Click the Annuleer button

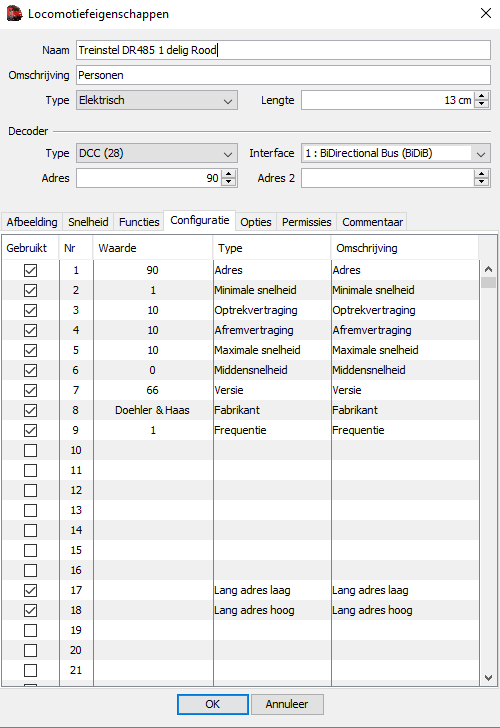coord(287,704)
